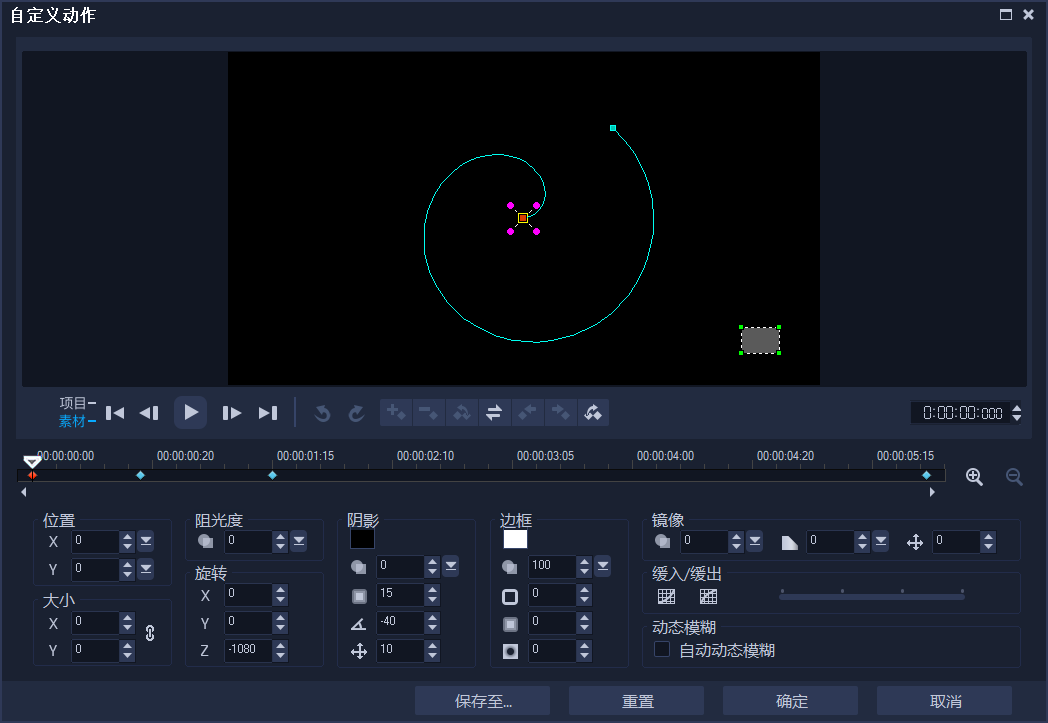Viewport: 1048px width, 723px height.
Task: Decrease the shadow angle value with down arrow
Action: coord(432,627)
